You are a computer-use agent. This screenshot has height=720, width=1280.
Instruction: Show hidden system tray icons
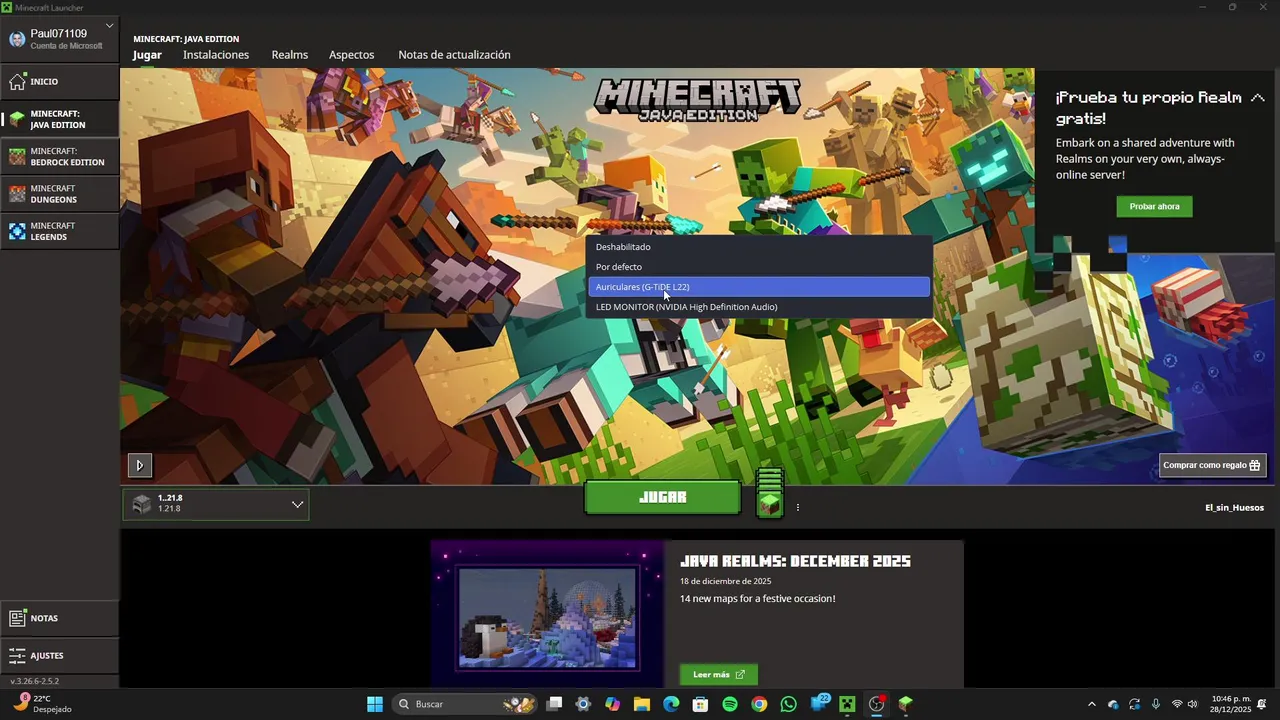pos(1092,704)
